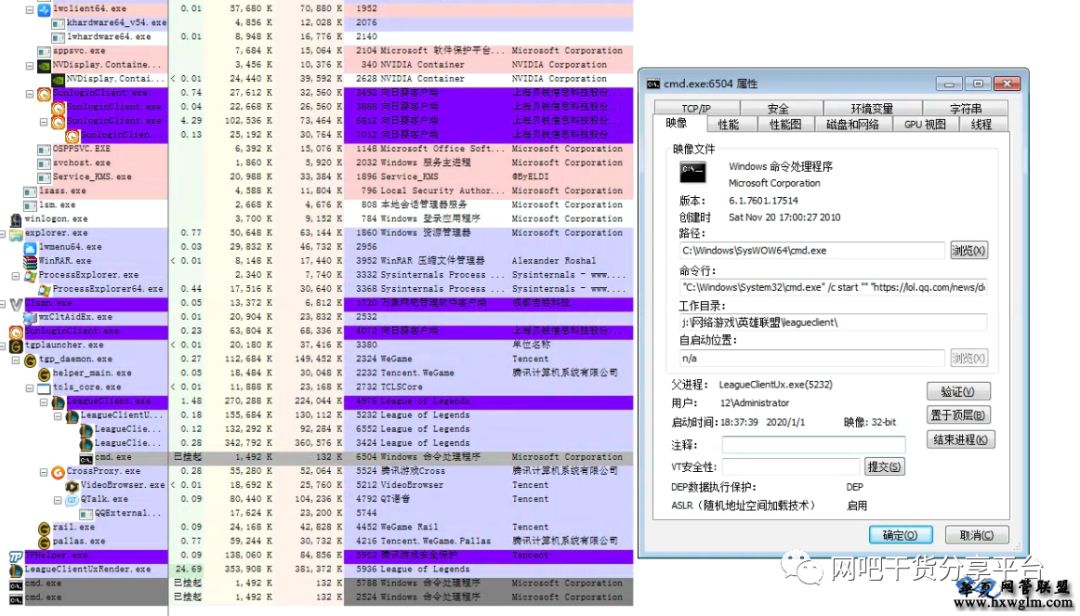Image resolution: width=1080 pixels, height=616 pixels.
Task: Switch to the 线程 tab
Action: pyautogui.click(x=982, y=124)
